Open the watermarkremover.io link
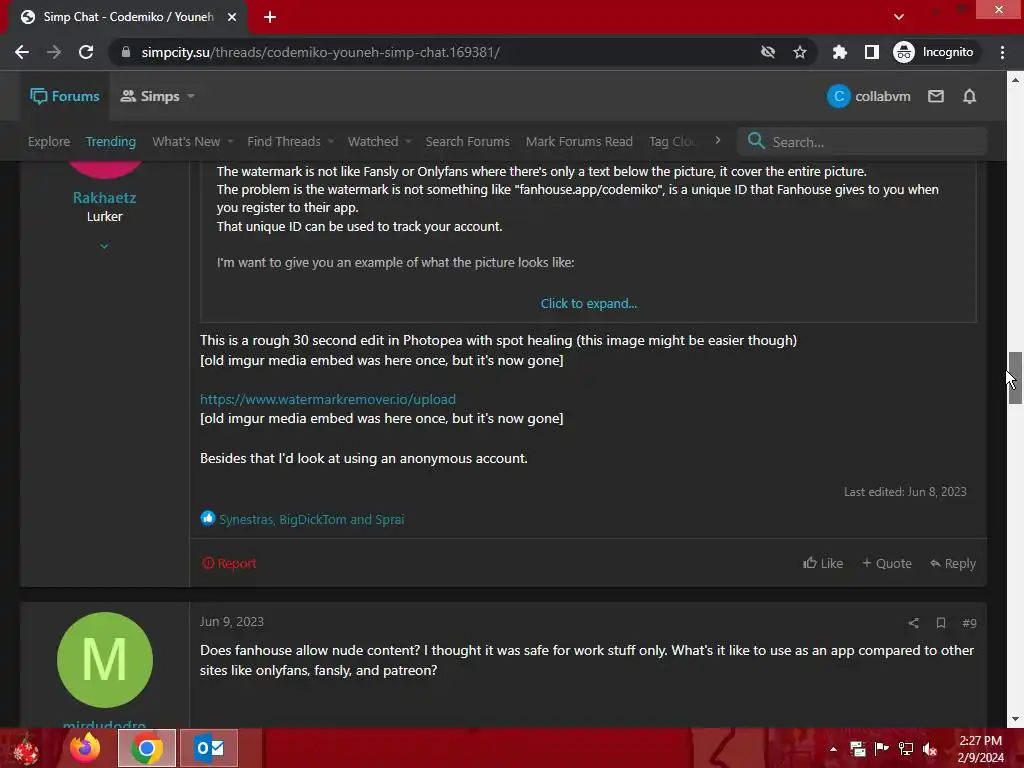Image resolution: width=1024 pixels, height=768 pixels. click(x=328, y=399)
